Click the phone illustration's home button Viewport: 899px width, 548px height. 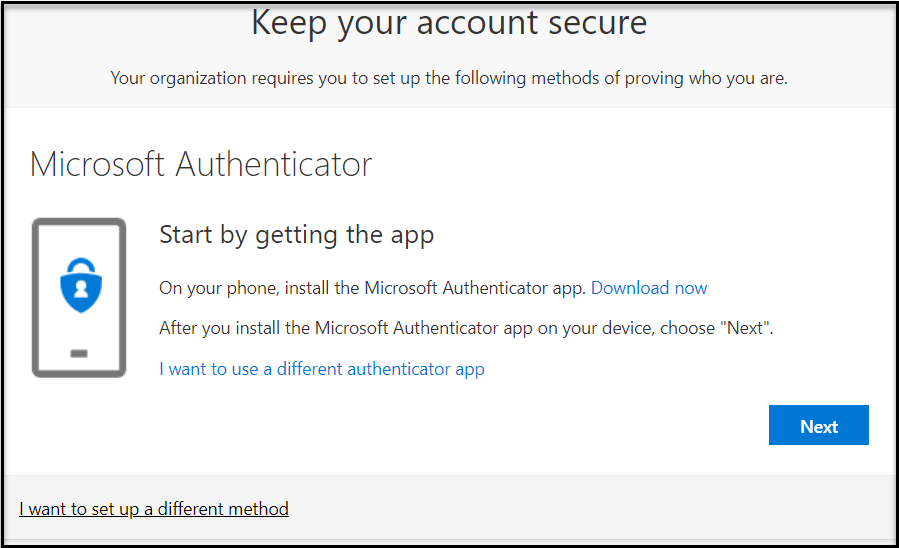(79, 353)
